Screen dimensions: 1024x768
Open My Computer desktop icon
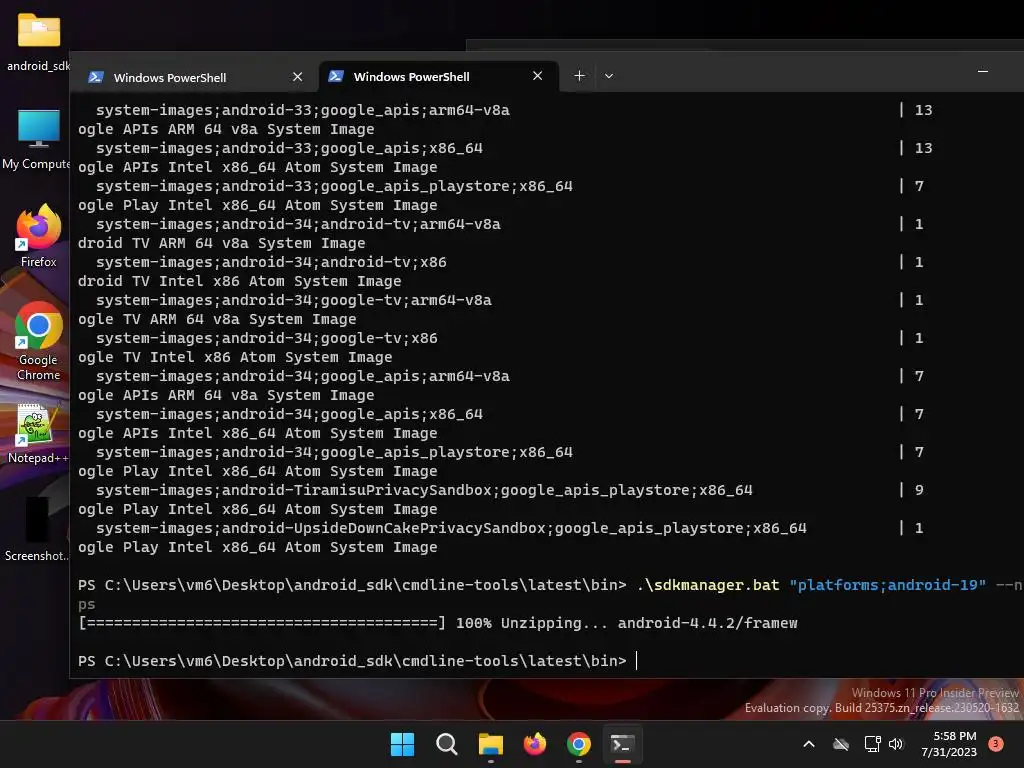pyautogui.click(x=37, y=139)
